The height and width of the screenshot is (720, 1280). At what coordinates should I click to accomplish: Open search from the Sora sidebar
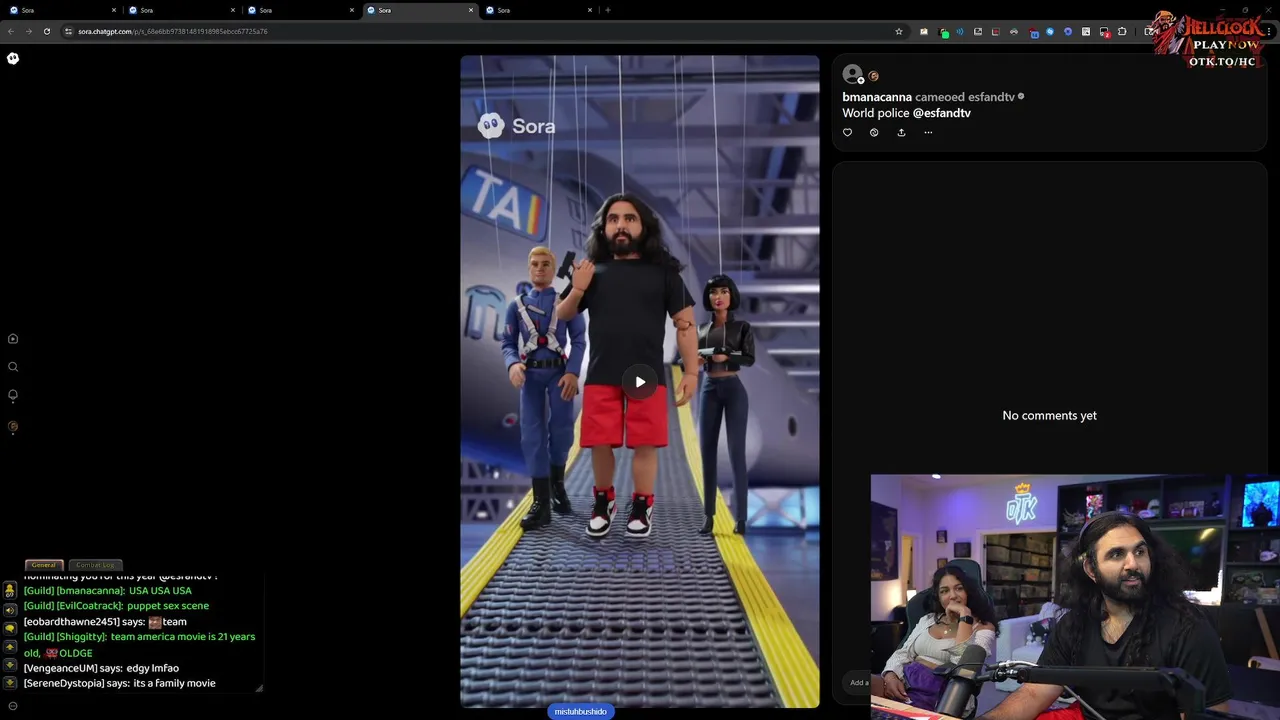(x=13, y=367)
